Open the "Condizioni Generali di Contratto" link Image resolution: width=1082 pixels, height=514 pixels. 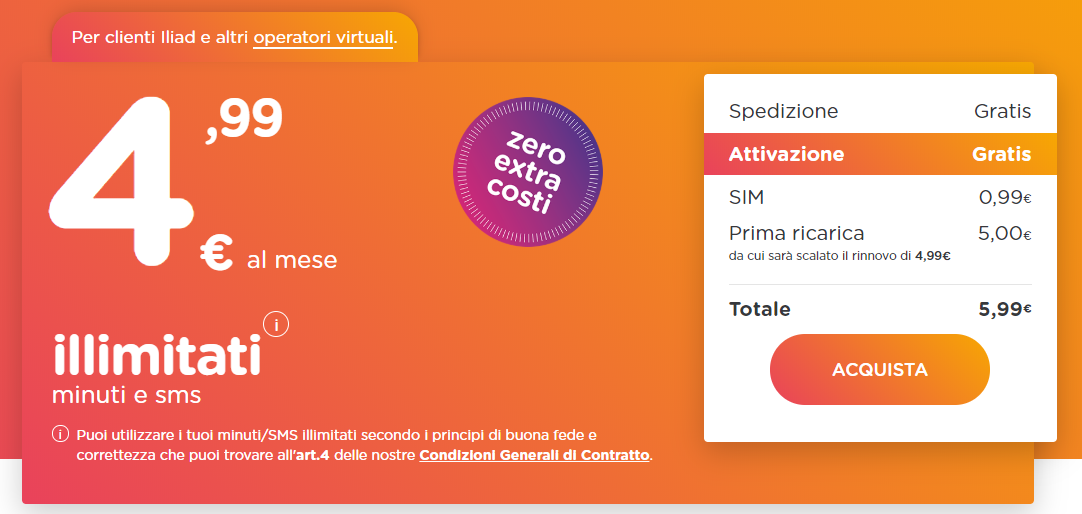click(x=534, y=455)
